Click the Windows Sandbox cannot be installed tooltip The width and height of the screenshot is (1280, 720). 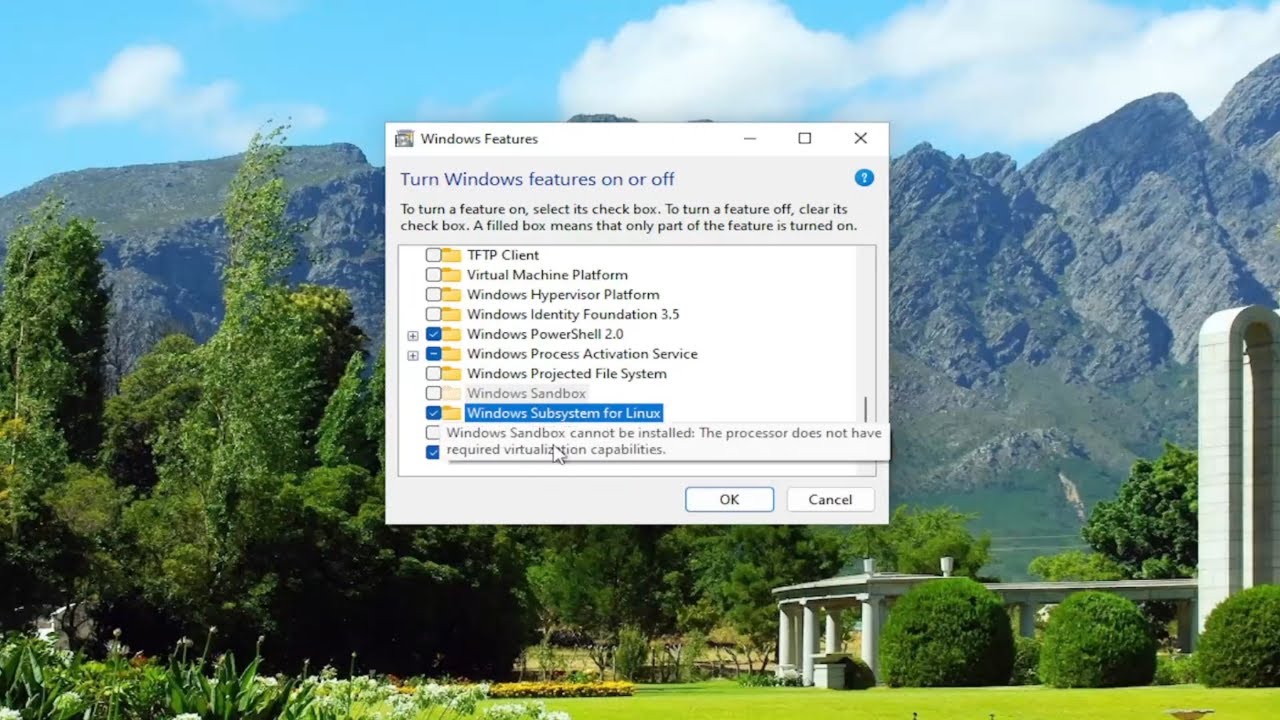664,441
